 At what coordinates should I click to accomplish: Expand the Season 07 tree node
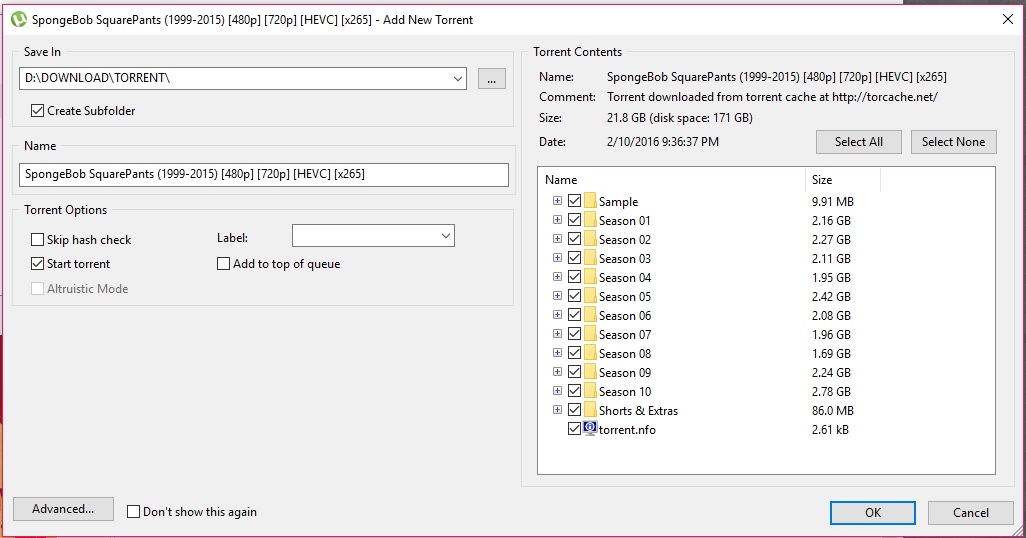coord(557,333)
